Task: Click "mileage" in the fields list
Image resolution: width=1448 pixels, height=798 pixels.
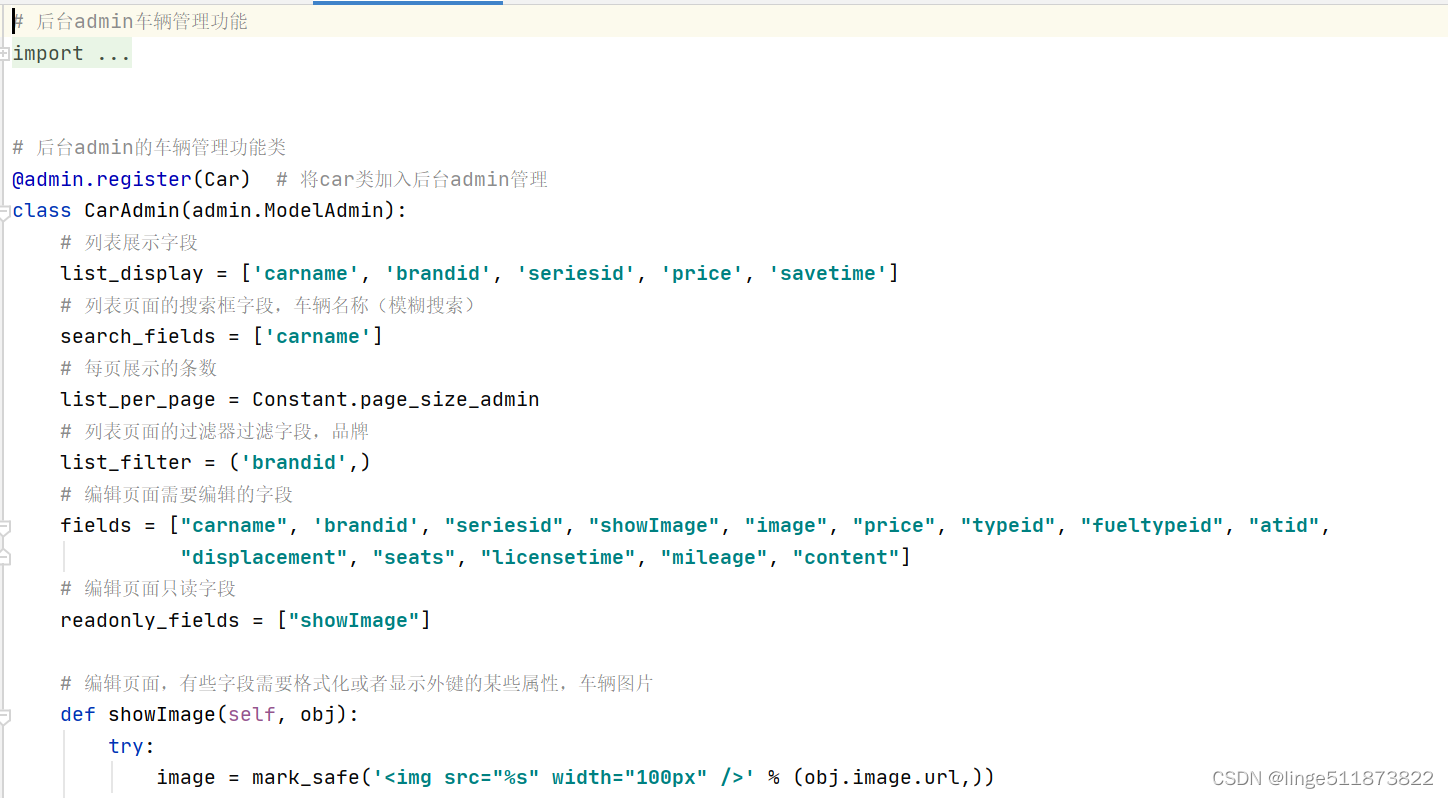Action: tap(714, 558)
